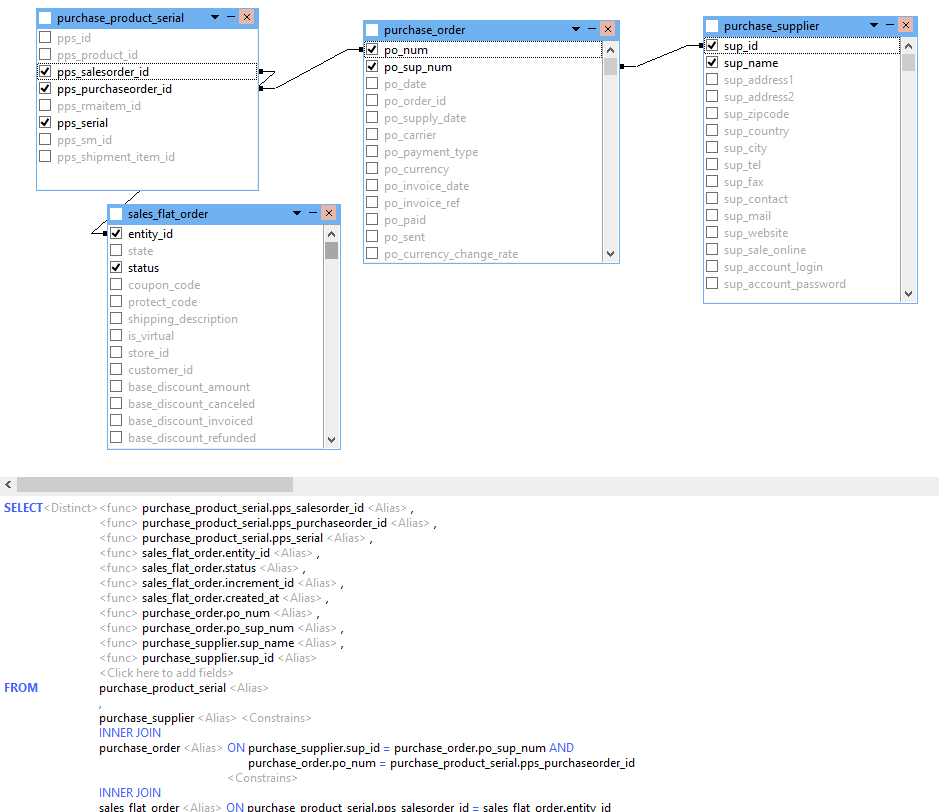Uncheck the sup_name field

[712, 62]
